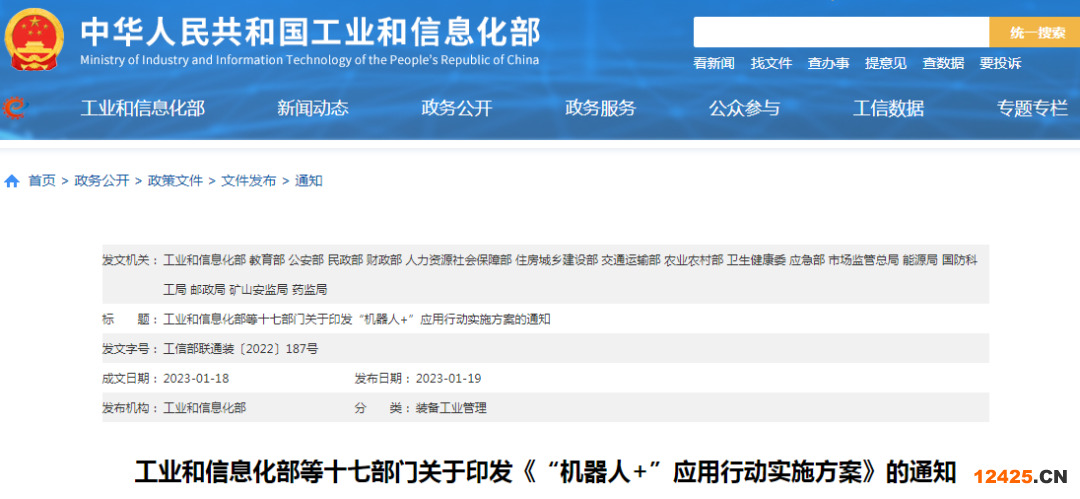Click the search input box
The width and height of the screenshot is (1080, 499).
pos(841,32)
